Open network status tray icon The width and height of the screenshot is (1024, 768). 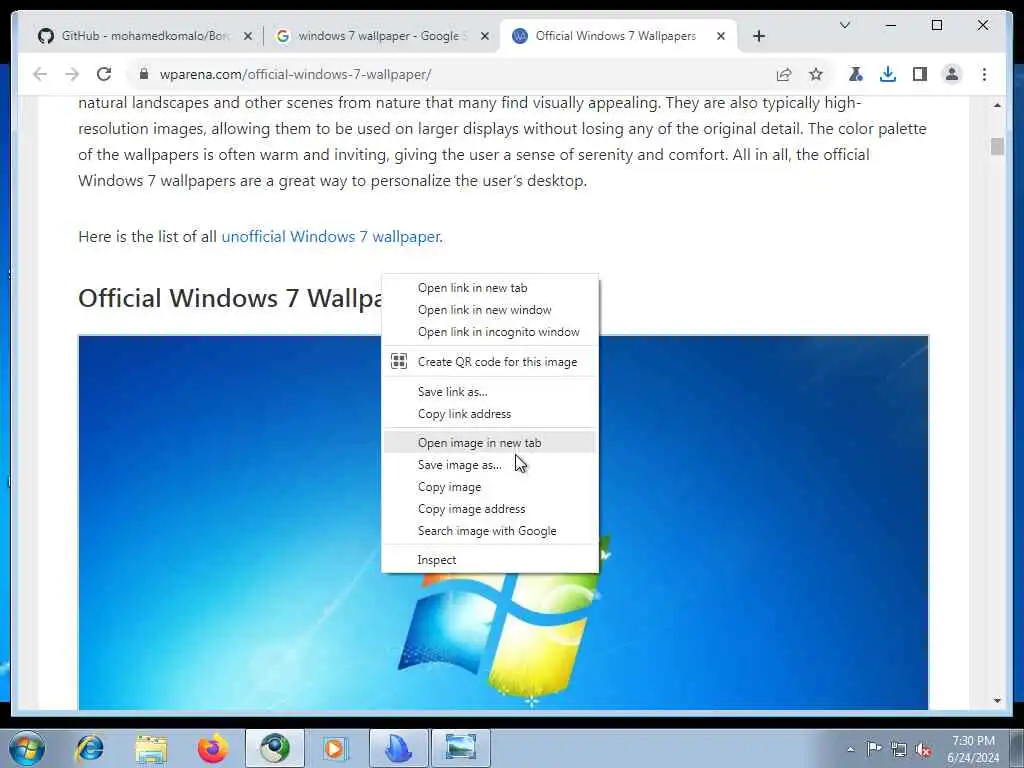[x=899, y=749]
